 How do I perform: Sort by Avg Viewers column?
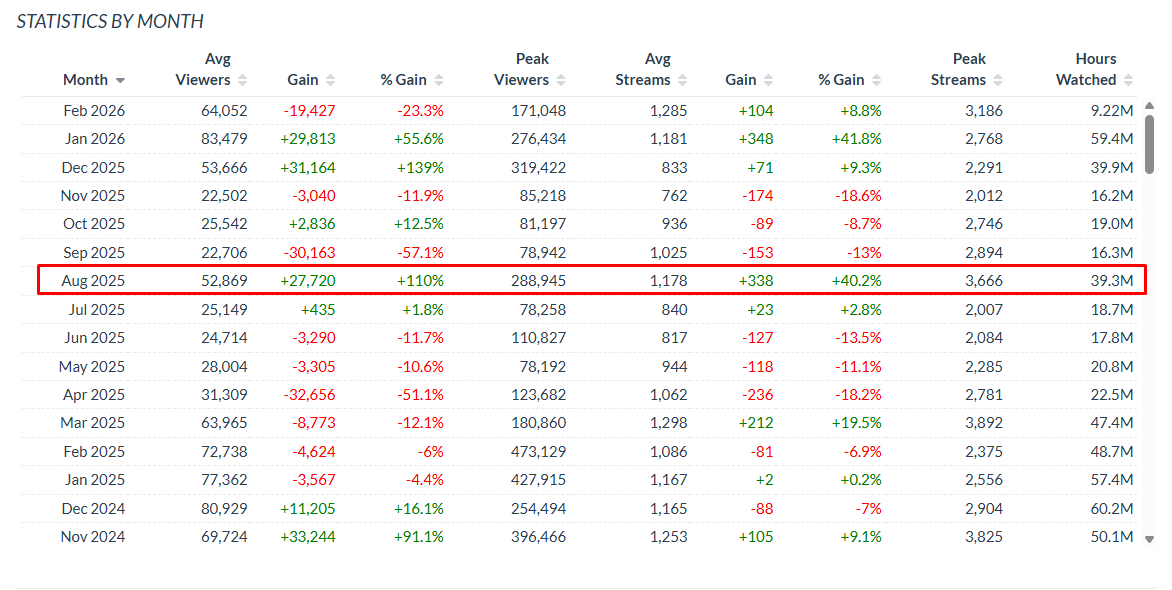point(211,70)
